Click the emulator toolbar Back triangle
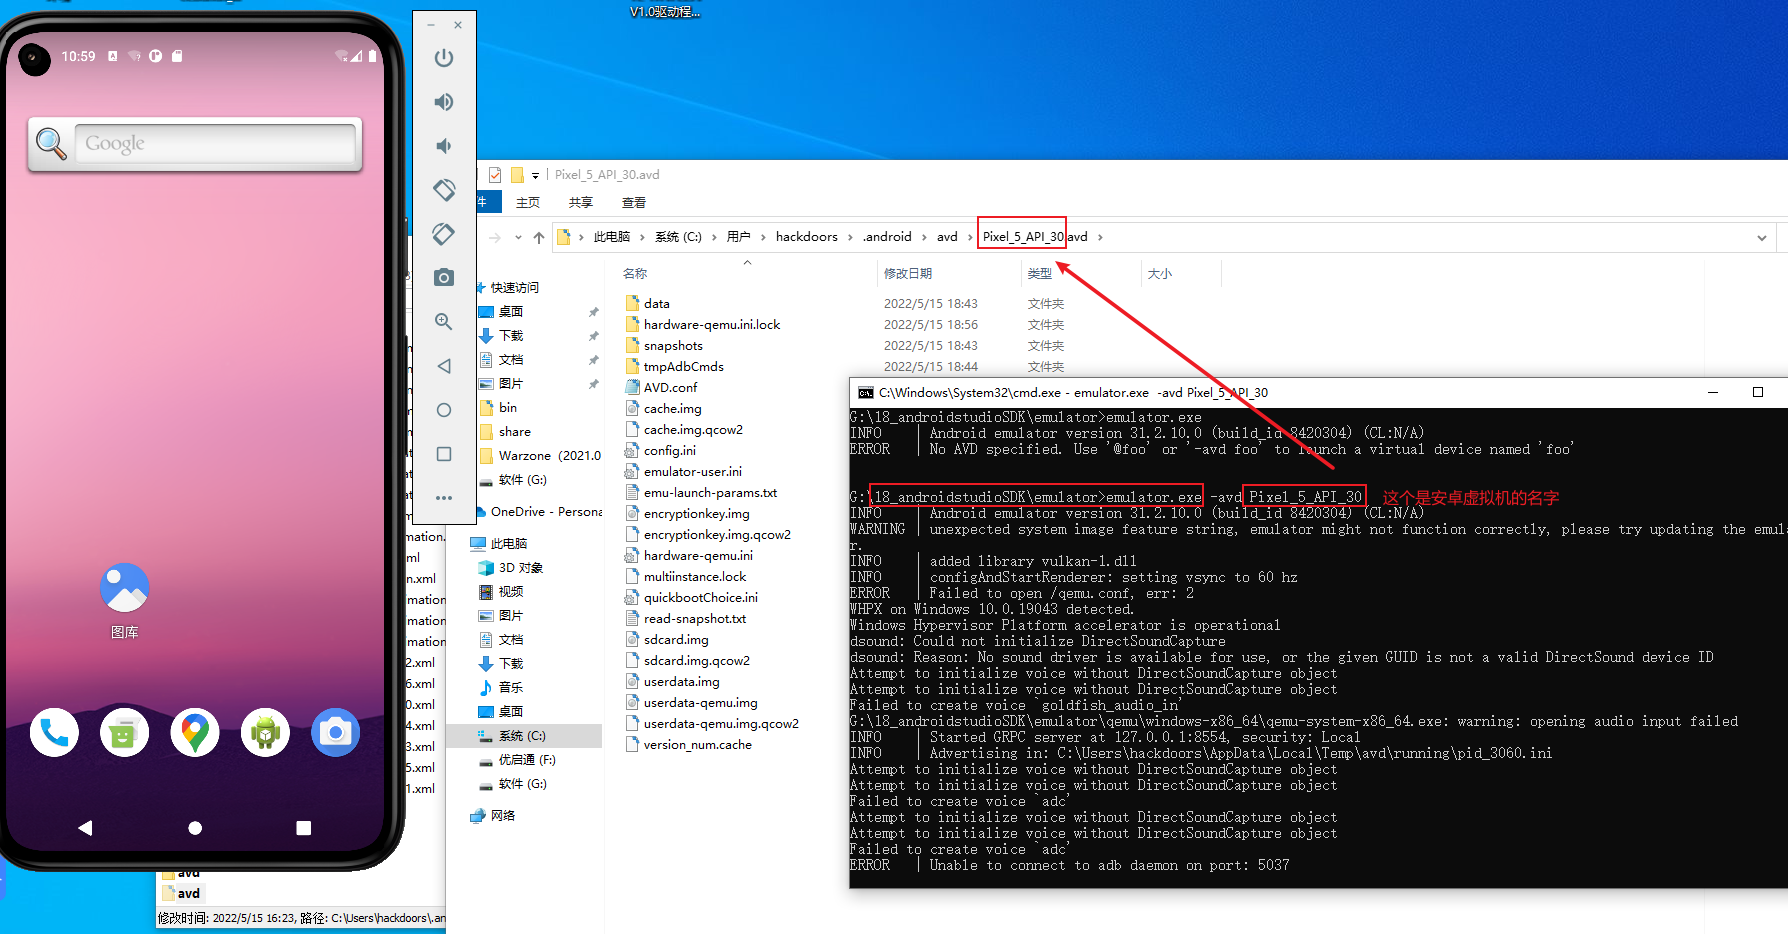The image size is (1788, 934). tap(444, 366)
